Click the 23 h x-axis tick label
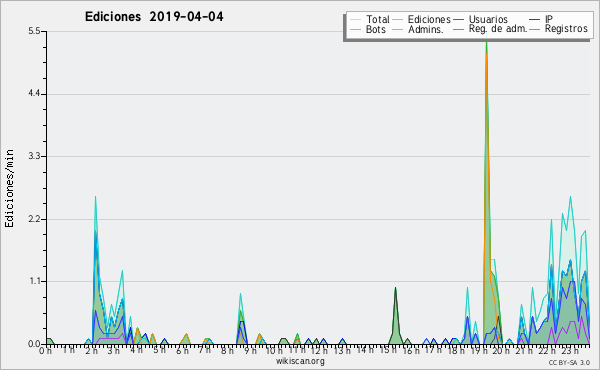 tap(569, 350)
